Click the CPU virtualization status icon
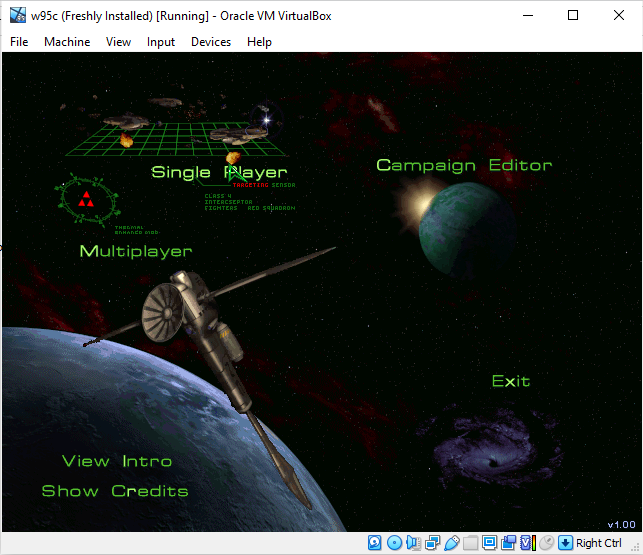This screenshot has width=643, height=555. [x=528, y=543]
